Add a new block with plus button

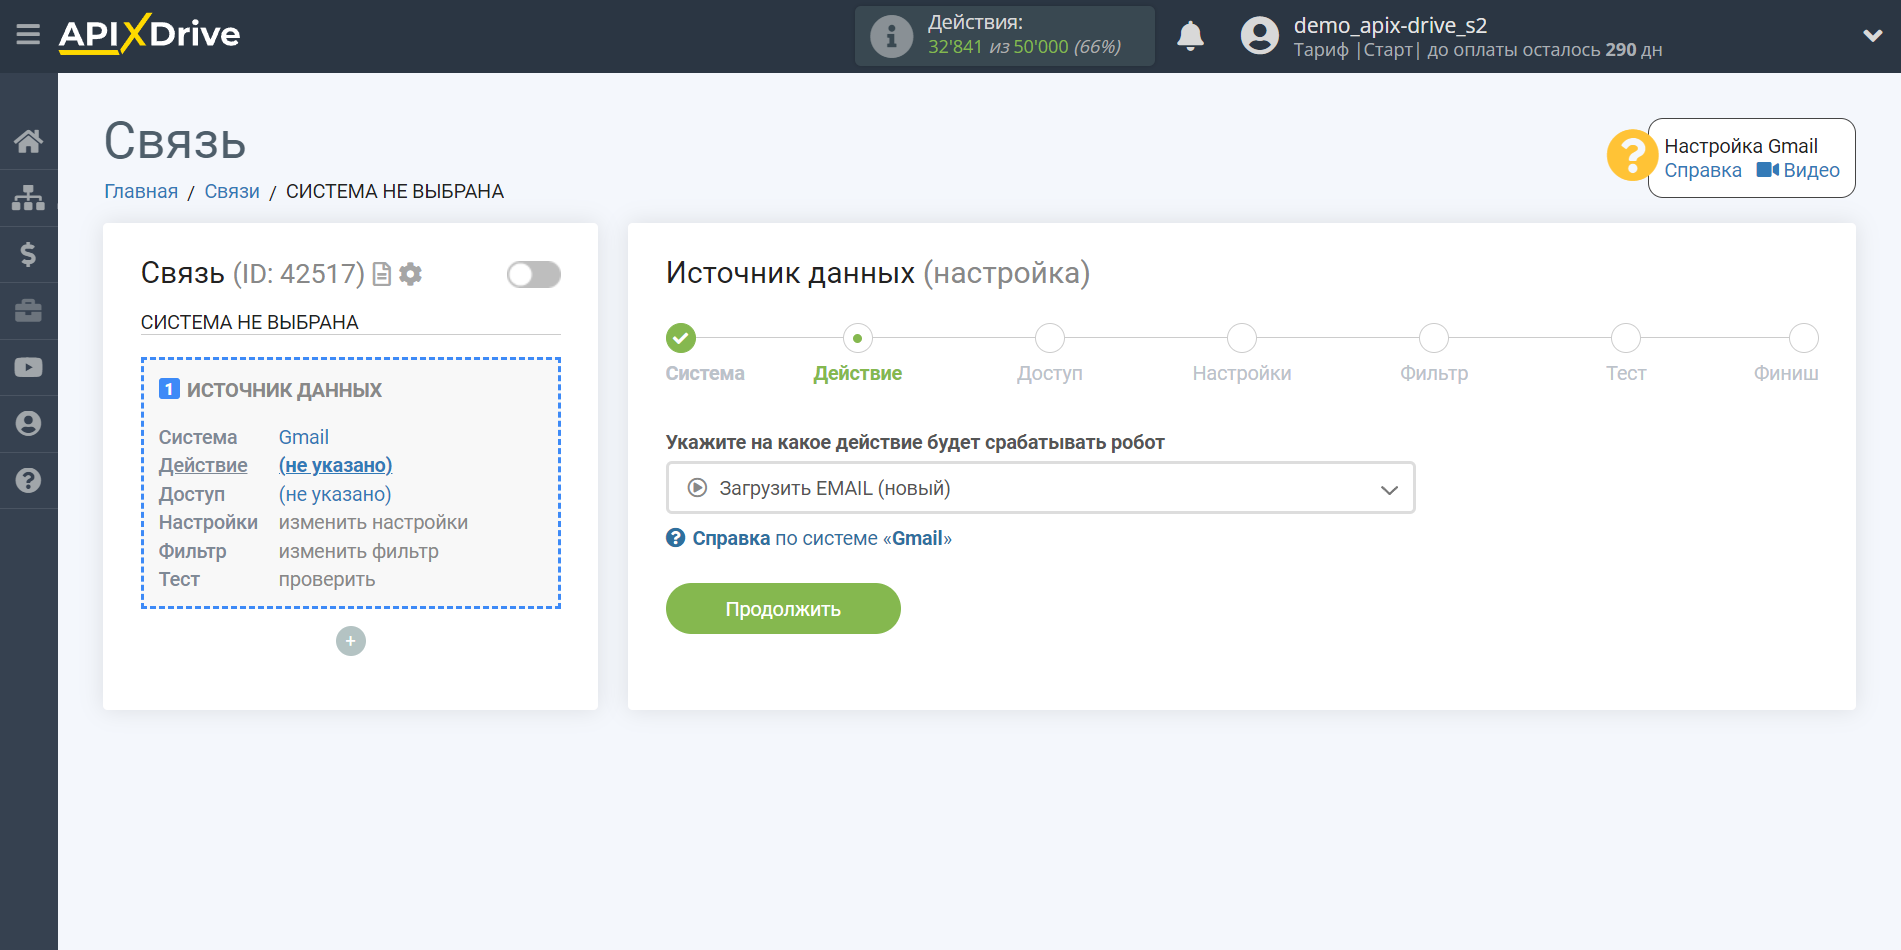coord(351,641)
